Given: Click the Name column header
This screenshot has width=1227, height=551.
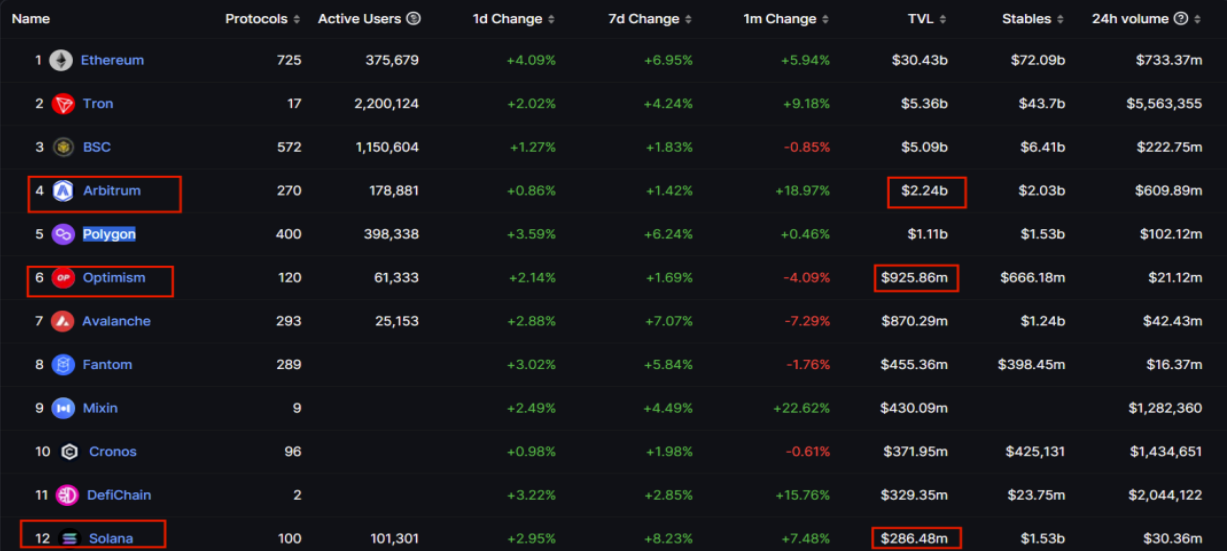Looking at the screenshot, I should (31, 19).
